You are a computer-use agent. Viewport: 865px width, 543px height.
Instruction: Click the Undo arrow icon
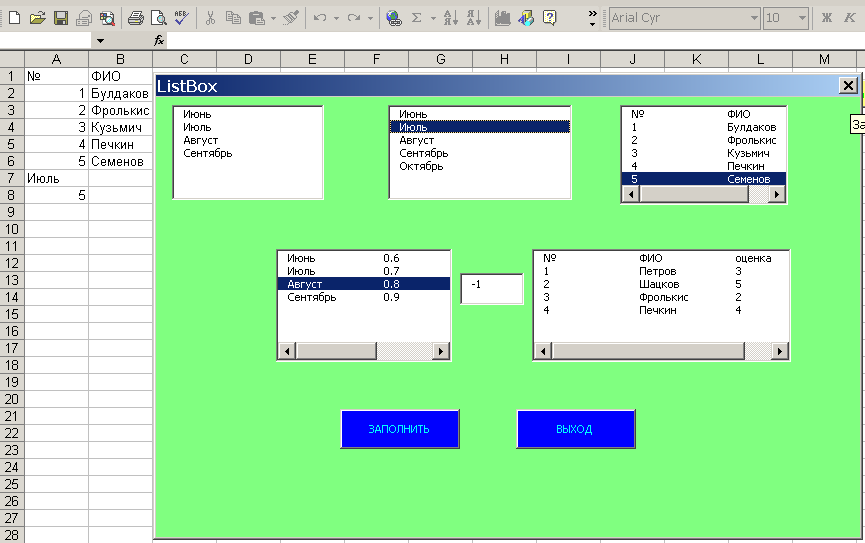[x=319, y=18]
